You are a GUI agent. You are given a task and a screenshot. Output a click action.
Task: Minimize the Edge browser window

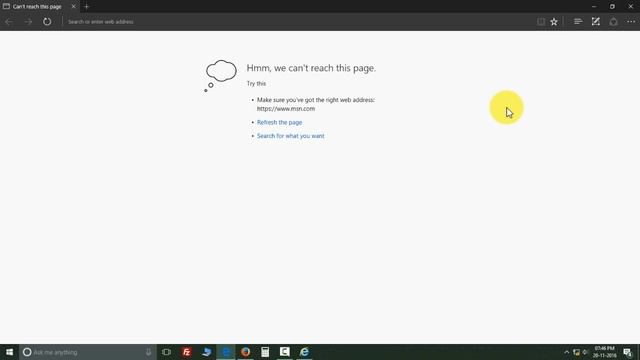coord(594,7)
